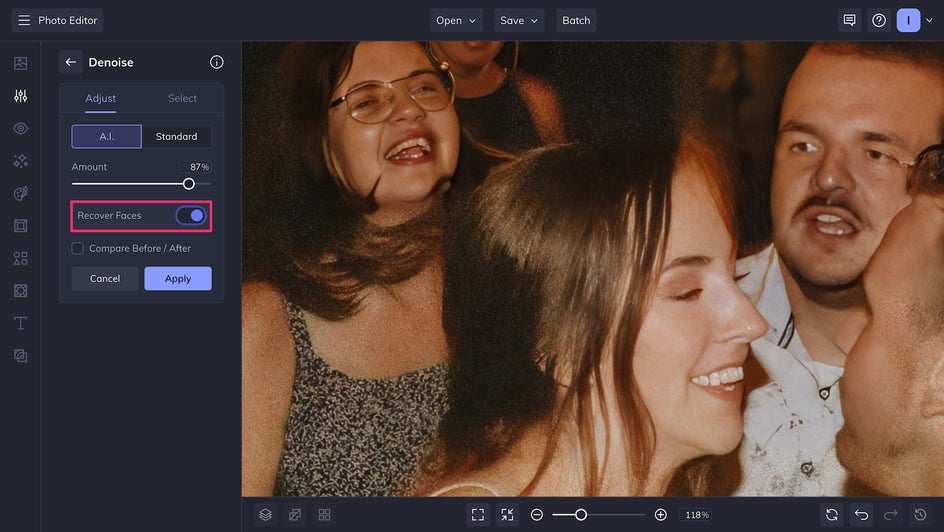Open the Denoise info icon

point(217,62)
